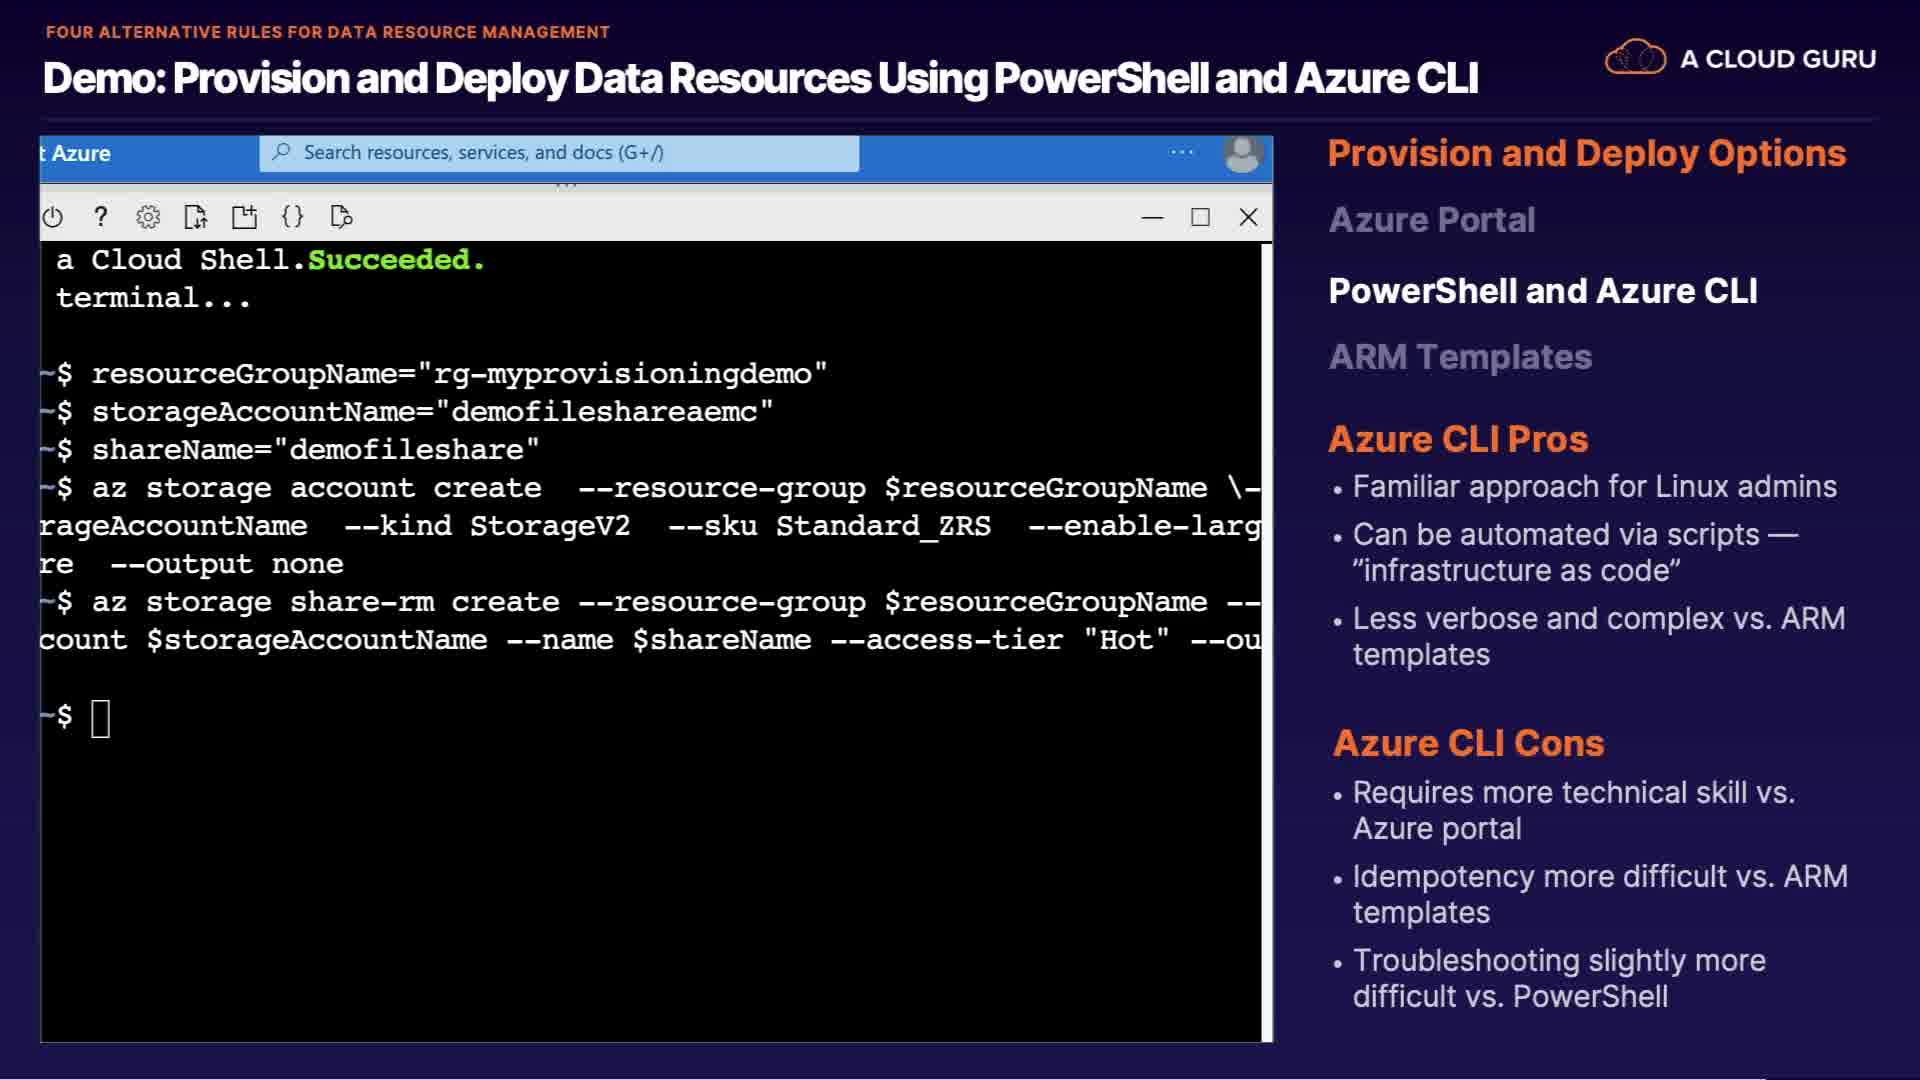Minimize the Cloud Shell pane
Screen dimensions: 1920x1080
pos(1152,217)
